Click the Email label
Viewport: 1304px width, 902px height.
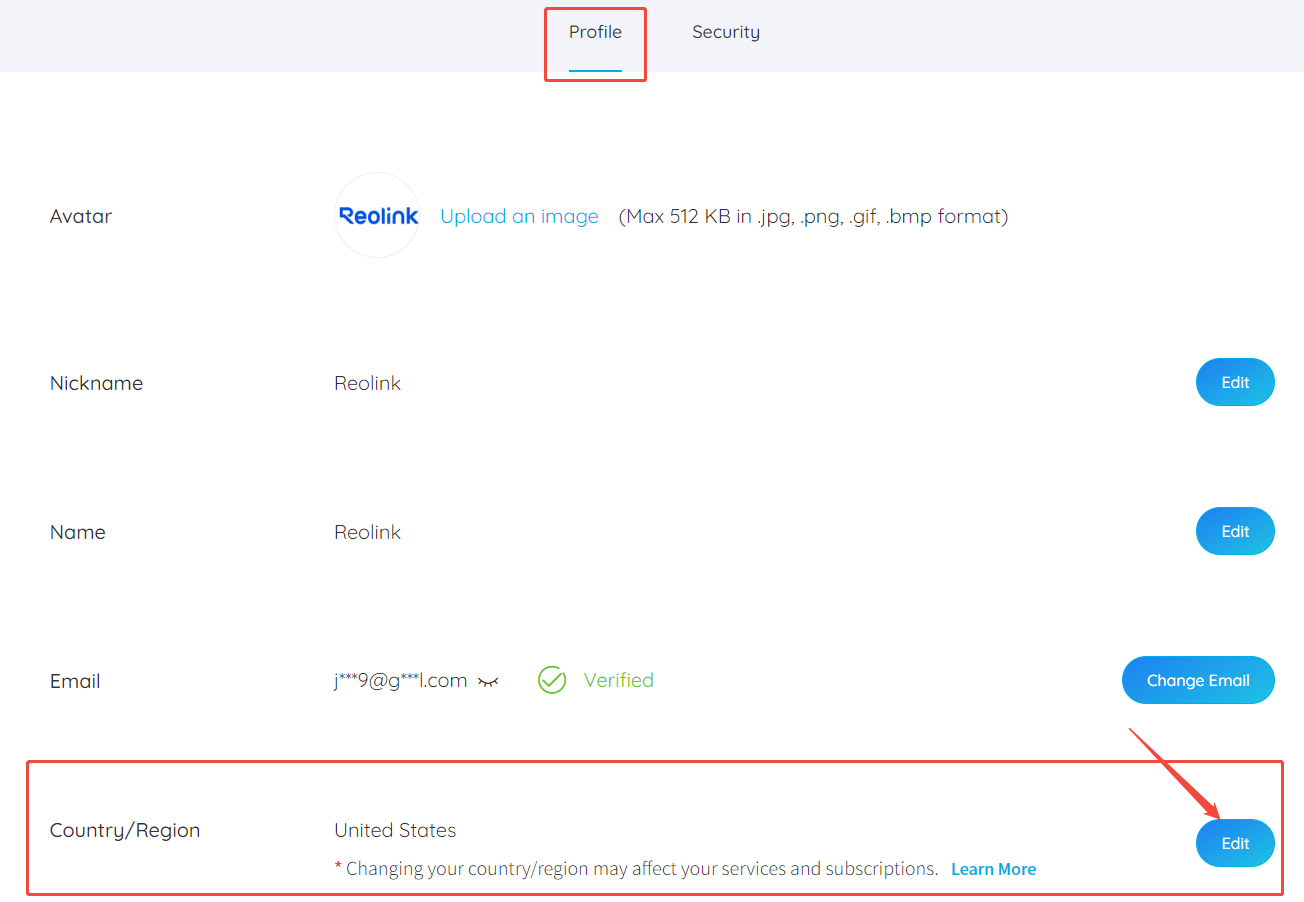coord(75,681)
